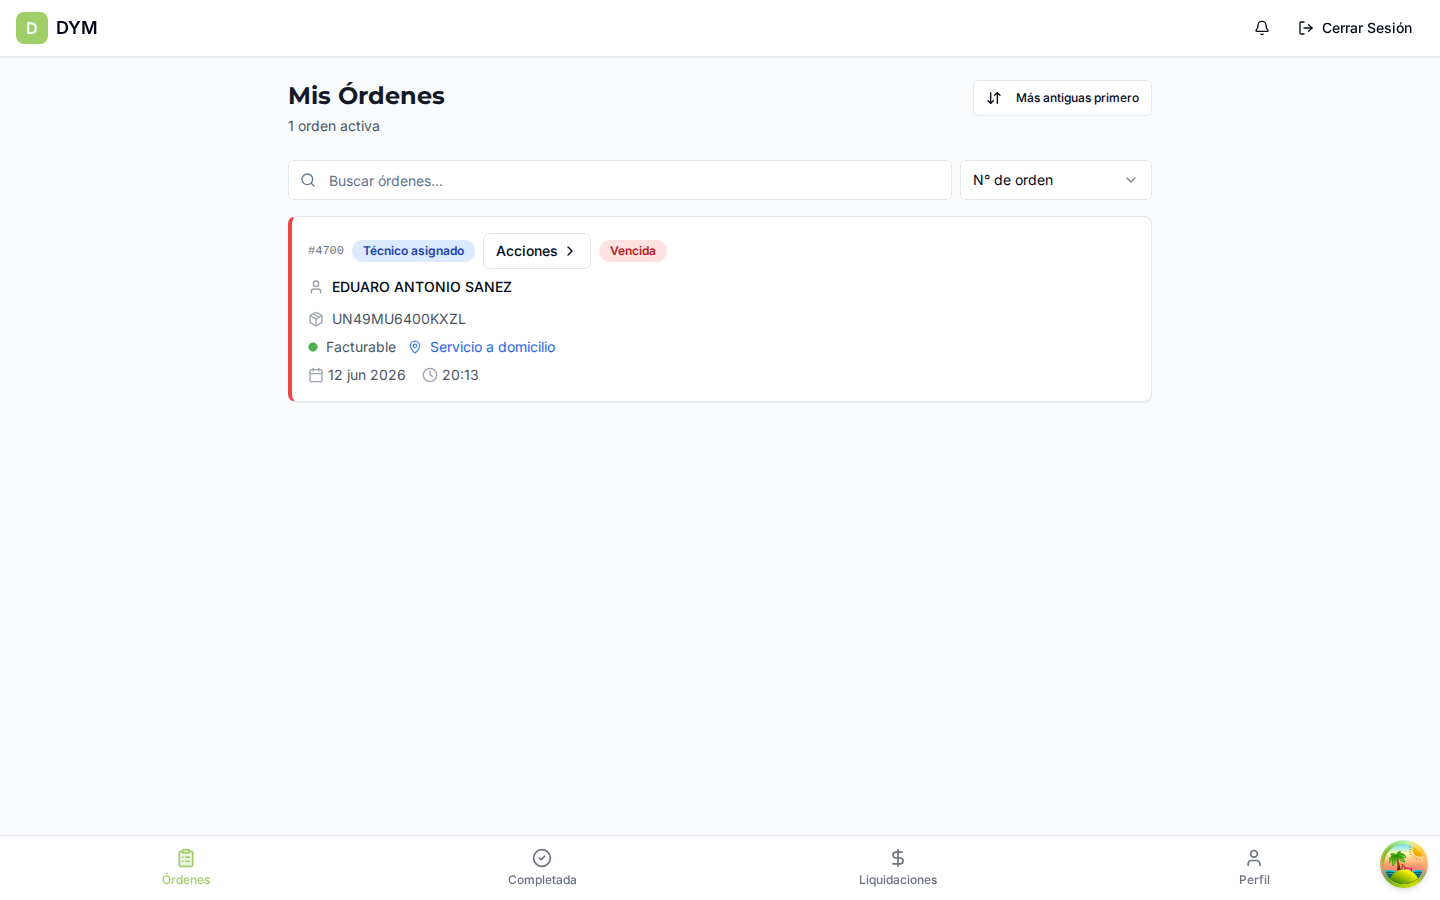Click the package icon next to UN49MU6400KXZL
The width and height of the screenshot is (1440, 900).
[x=316, y=319]
